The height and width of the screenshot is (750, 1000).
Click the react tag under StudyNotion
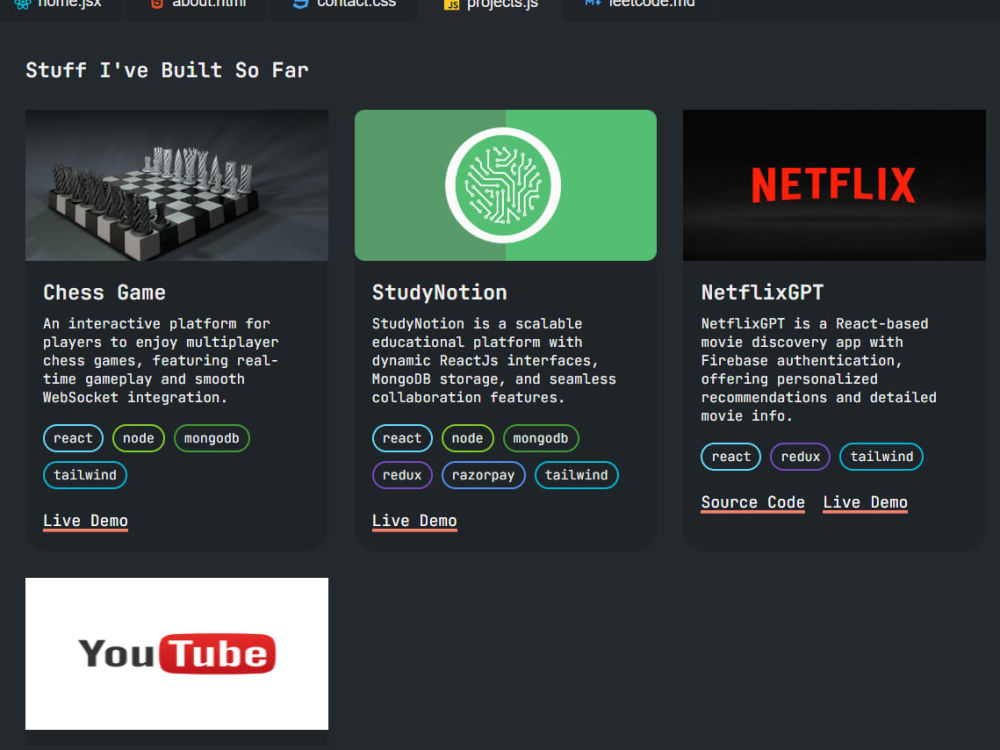[402, 438]
